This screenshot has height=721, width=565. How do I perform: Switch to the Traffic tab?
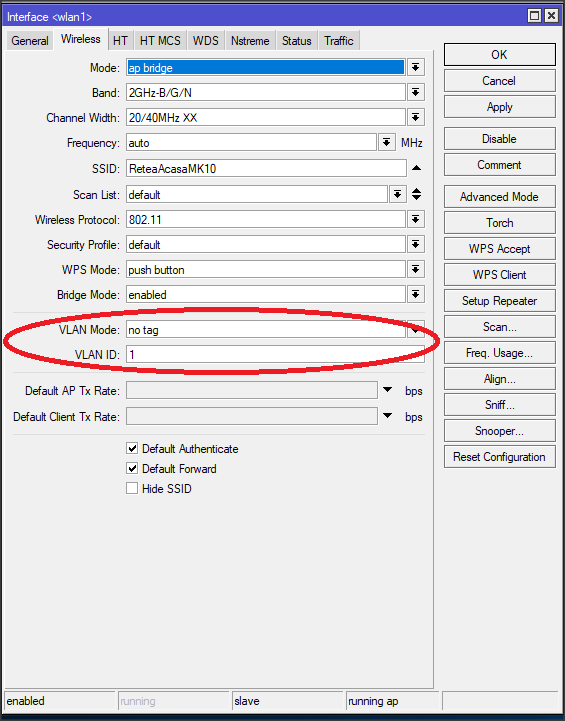339,40
